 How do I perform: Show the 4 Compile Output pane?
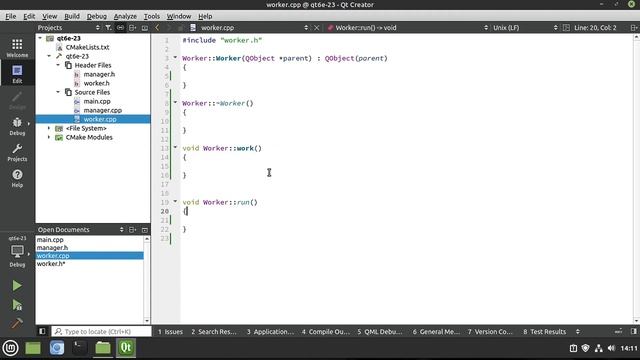(326, 331)
